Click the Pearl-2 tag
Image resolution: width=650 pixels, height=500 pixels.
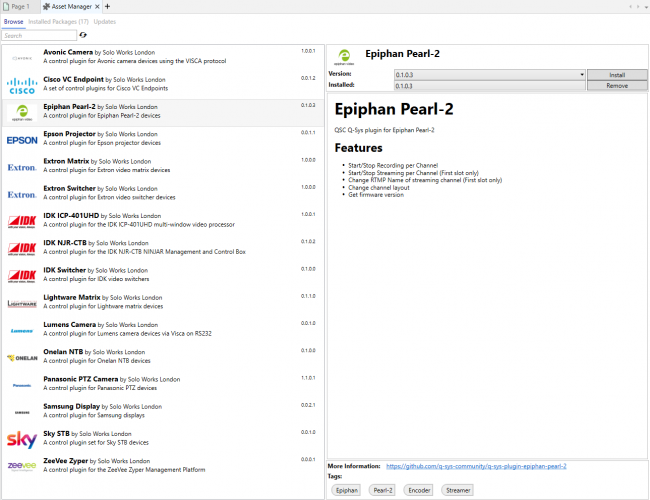(383, 490)
